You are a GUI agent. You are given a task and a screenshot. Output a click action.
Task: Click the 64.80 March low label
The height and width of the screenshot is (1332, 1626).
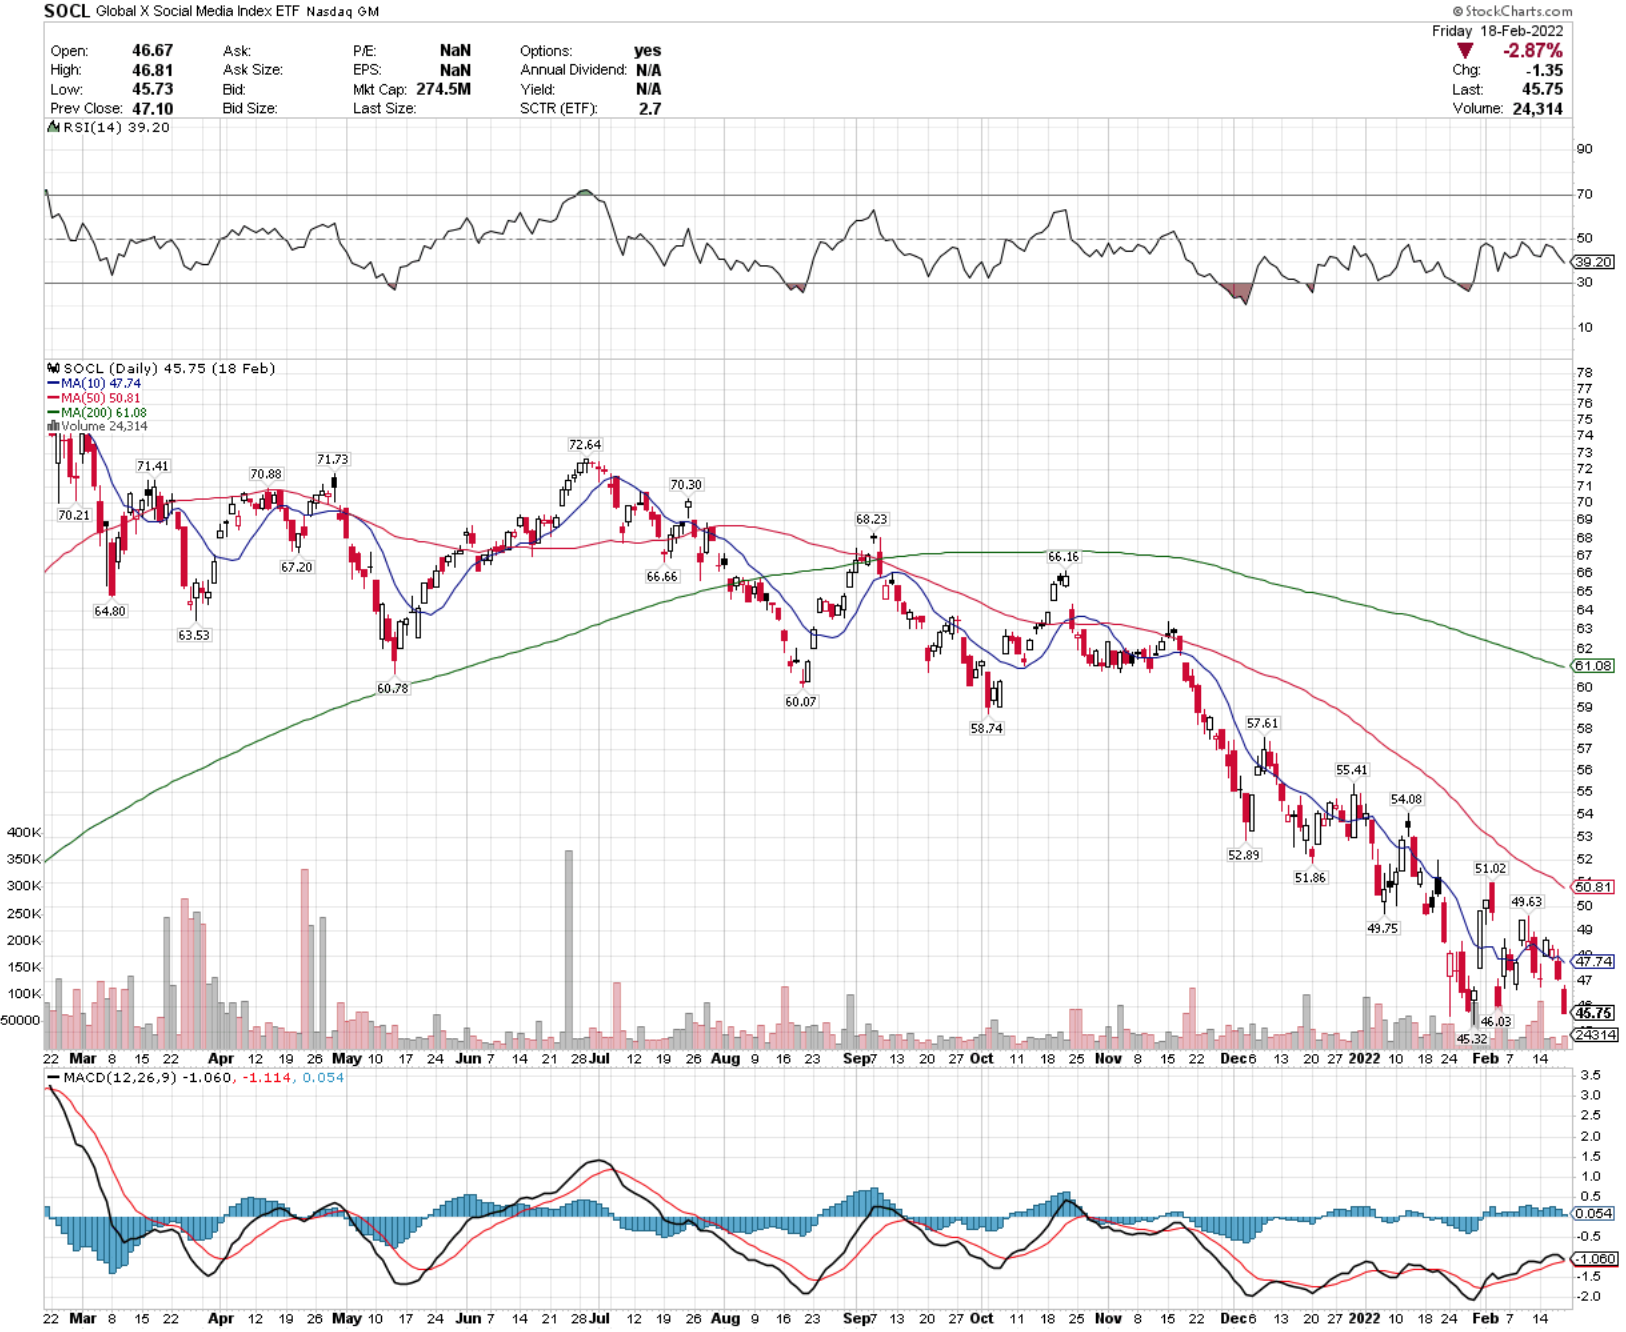(x=110, y=611)
